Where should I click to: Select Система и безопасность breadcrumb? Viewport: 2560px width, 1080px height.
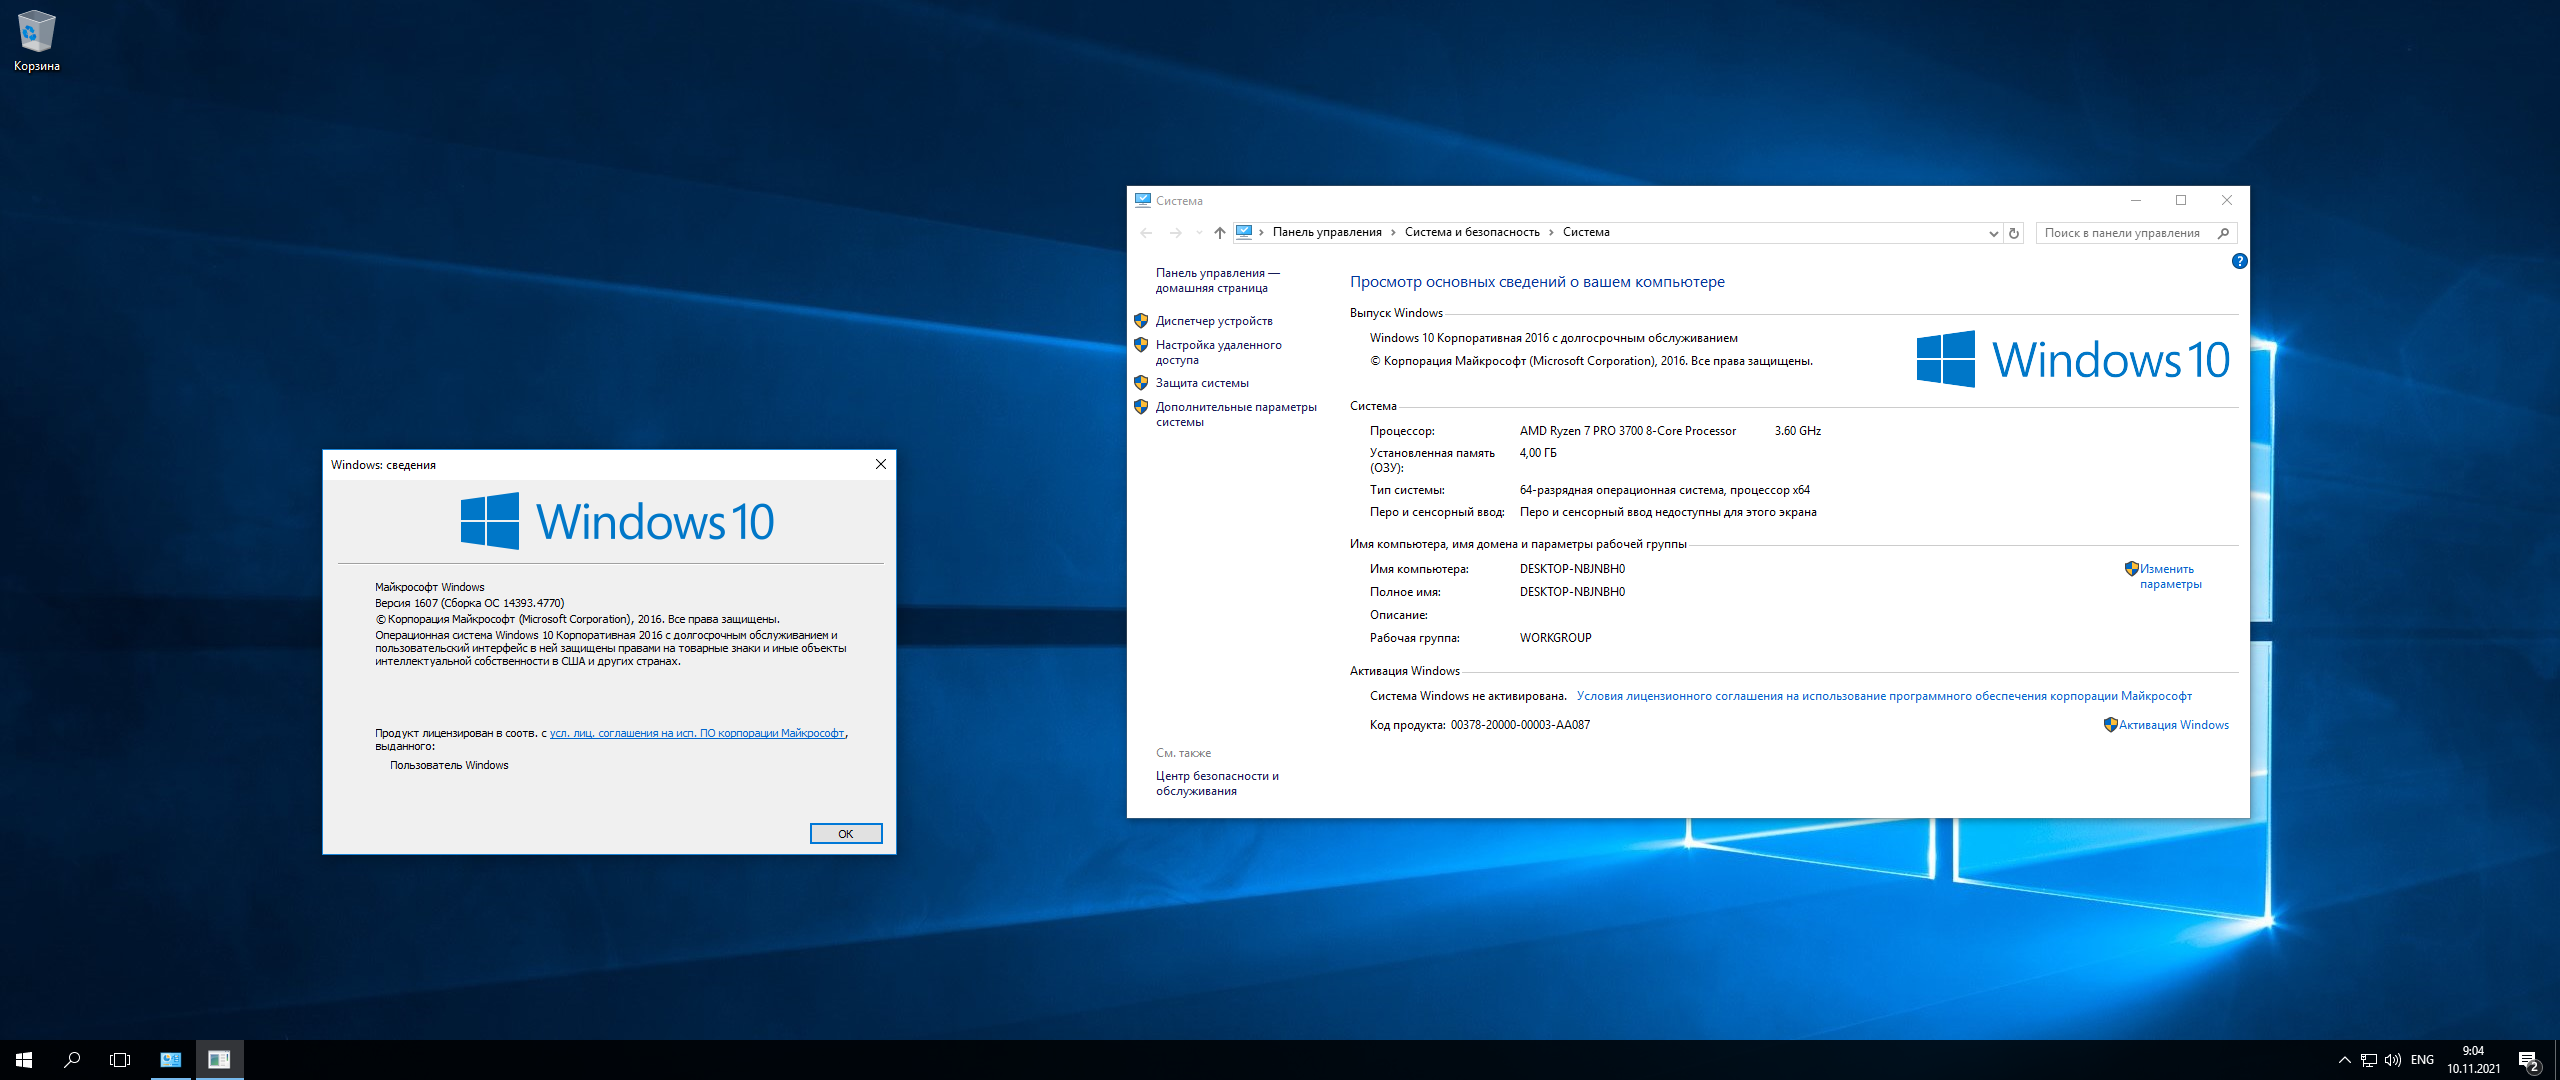pyautogui.click(x=1472, y=232)
